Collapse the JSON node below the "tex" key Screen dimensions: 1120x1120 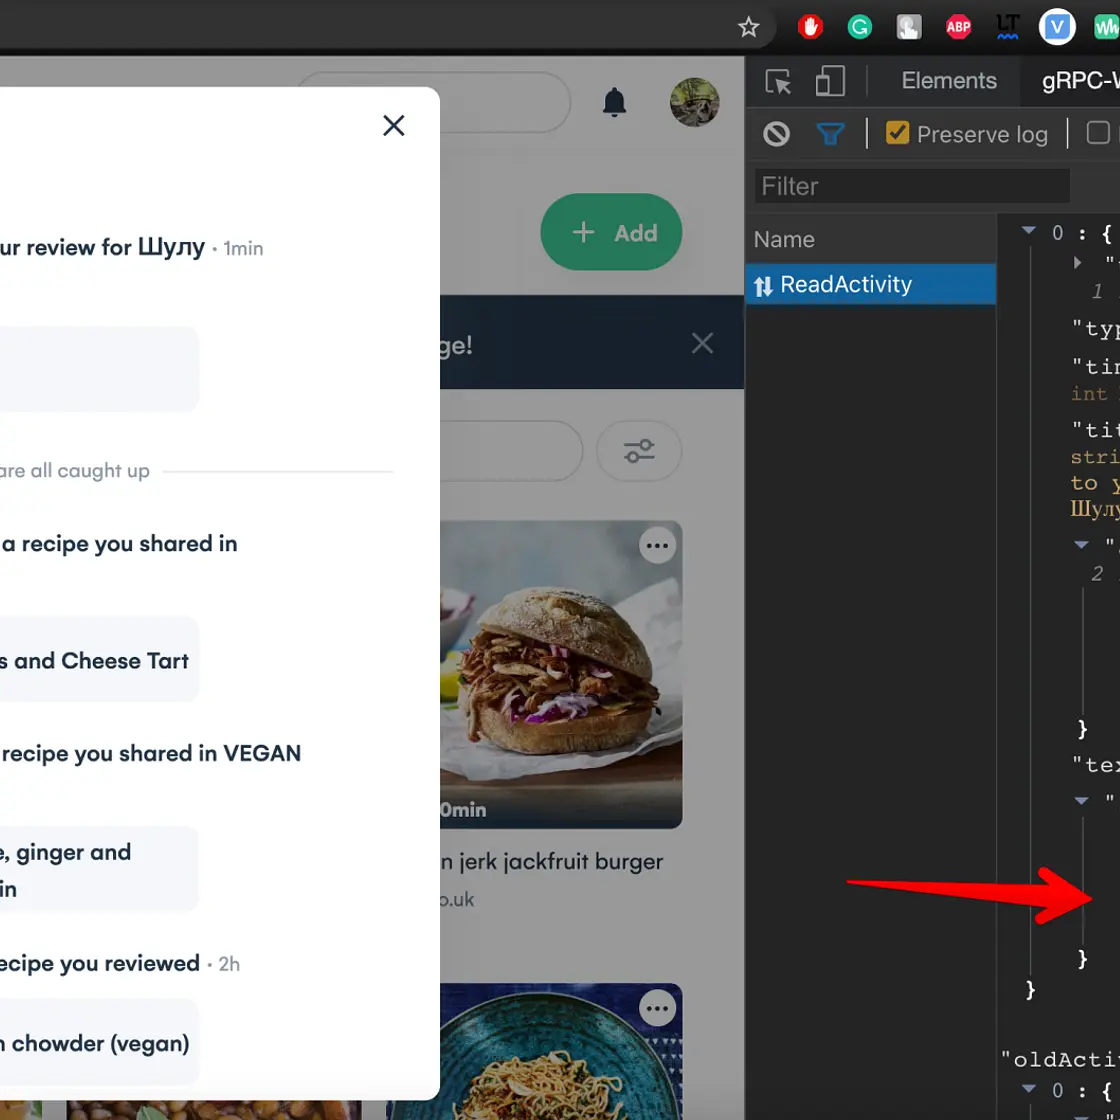pyautogui.click(x=1081, y=801)
